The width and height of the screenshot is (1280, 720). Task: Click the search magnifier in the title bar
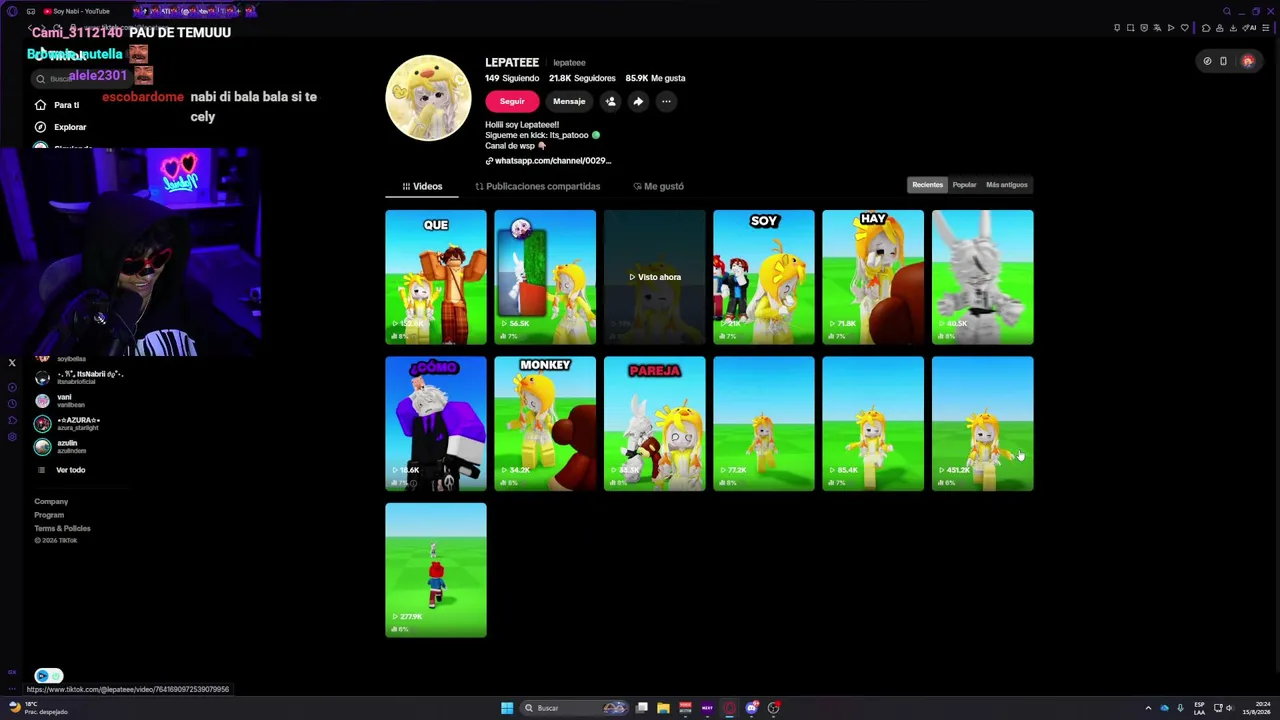point(1225,11)
